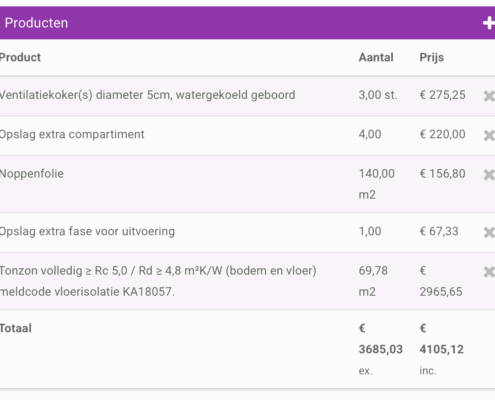Open the Opslag extra compartiment product

tap(72, 134)
